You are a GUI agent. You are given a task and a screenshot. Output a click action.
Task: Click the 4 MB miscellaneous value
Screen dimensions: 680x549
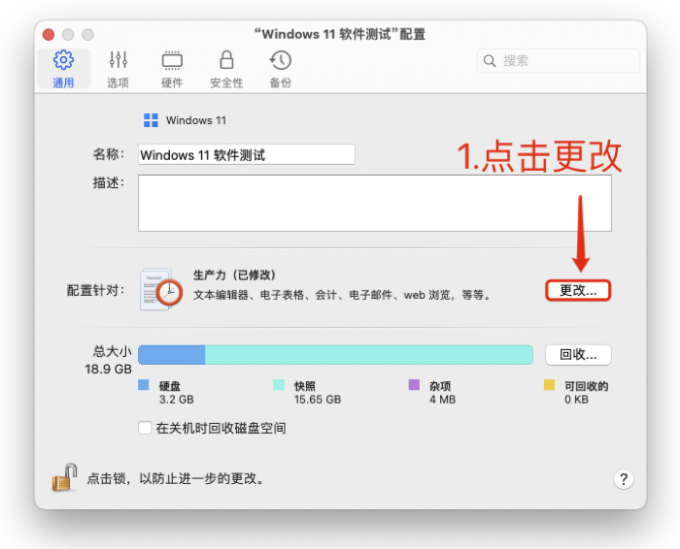click(x=442, y=399)
